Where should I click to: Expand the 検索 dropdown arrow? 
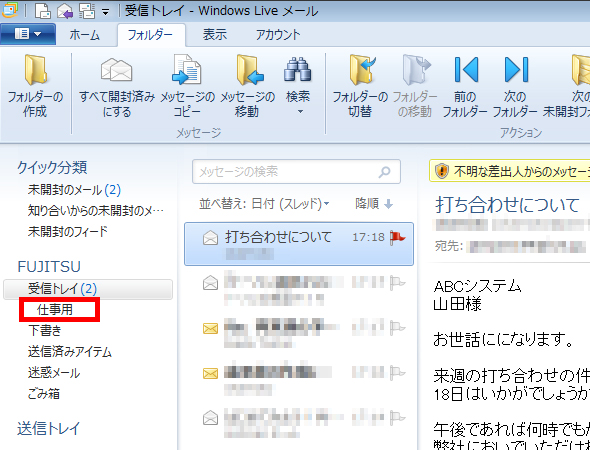(x=300, y=111)
